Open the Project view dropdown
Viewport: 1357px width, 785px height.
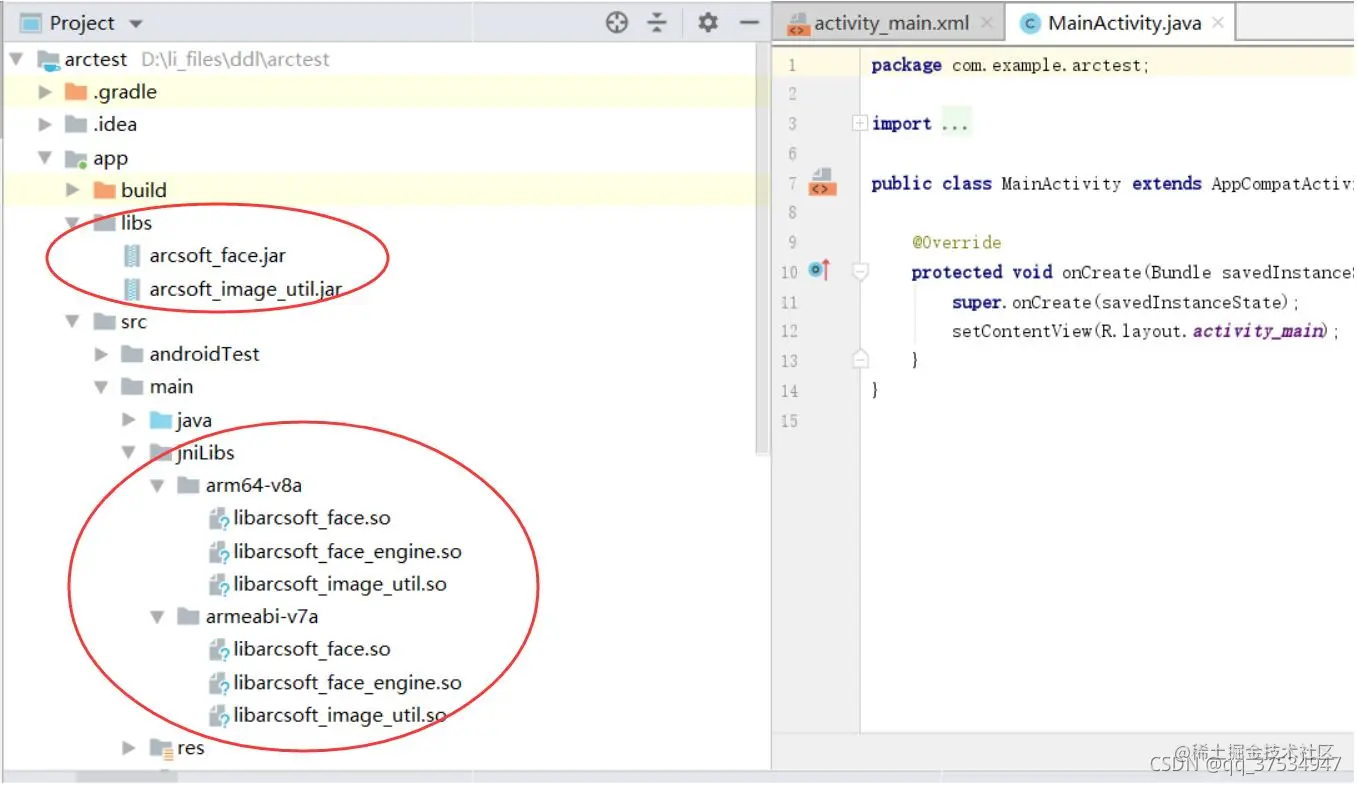coord(137,24)
